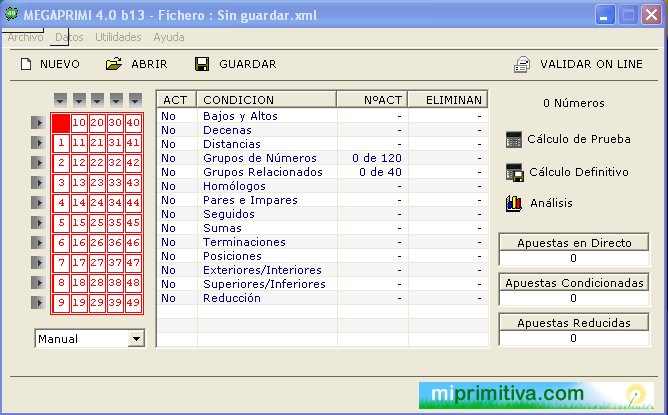The height and width of the screenshot is (415, 668).
Task: Click the GUARDAR floppy disk icon
Action: (202, 64)
